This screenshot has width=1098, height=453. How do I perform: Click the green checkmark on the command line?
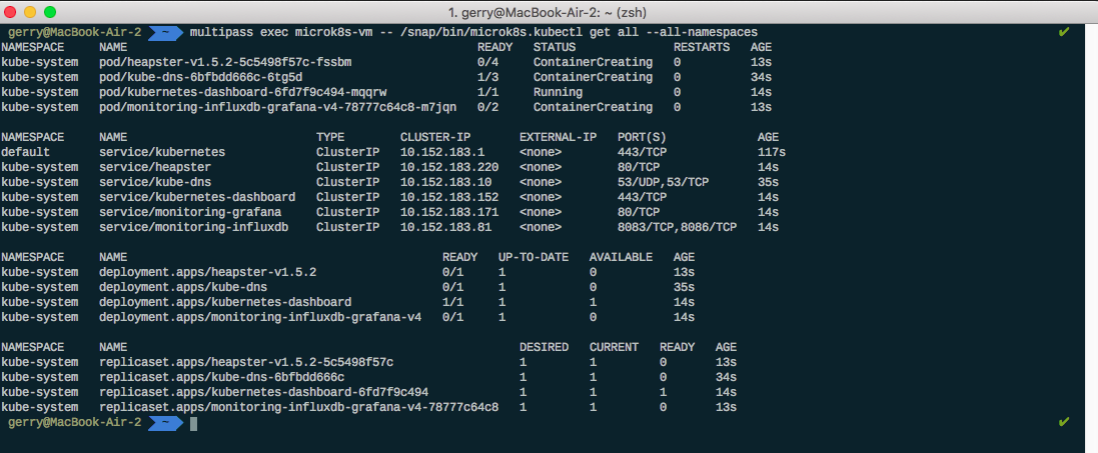tap(1063, 32)
